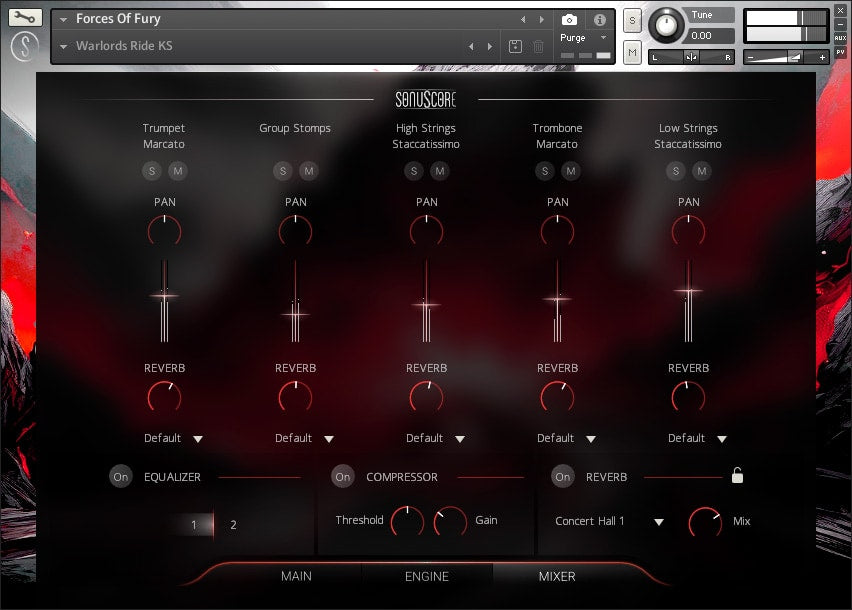Open High Strings reverb Default dropdown
The image size is (852, 610).
tap(435, 438)
